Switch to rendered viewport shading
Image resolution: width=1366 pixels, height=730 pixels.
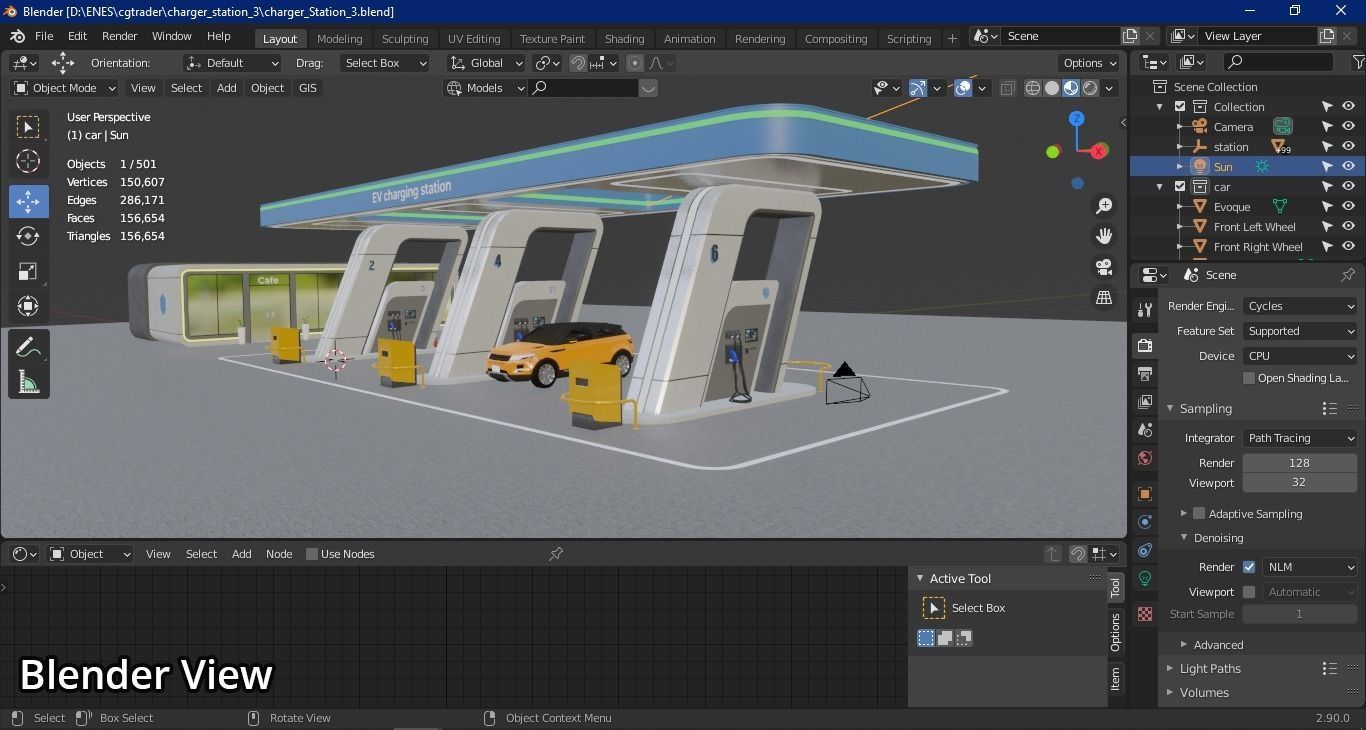(1090, 88)
